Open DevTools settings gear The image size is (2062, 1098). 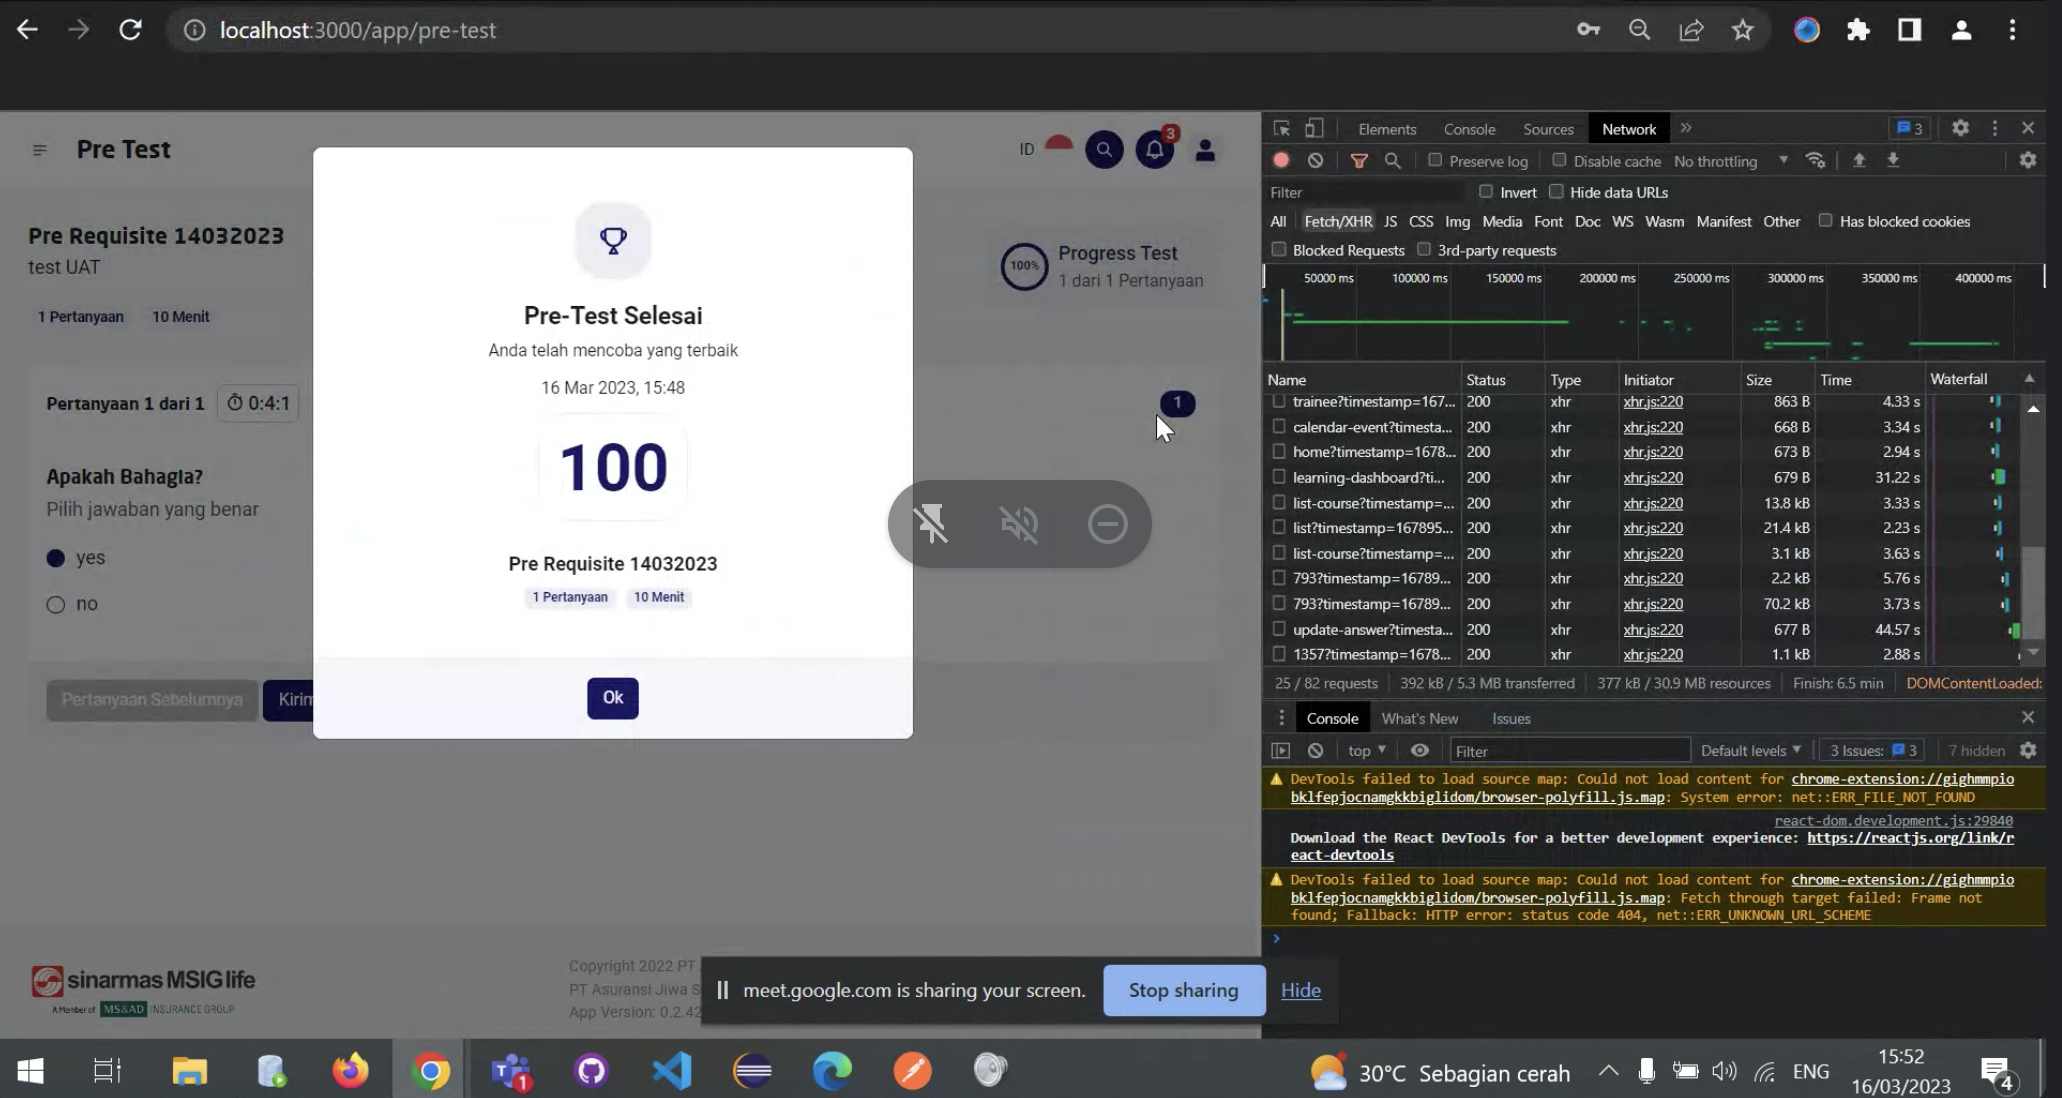point(1960,128)
